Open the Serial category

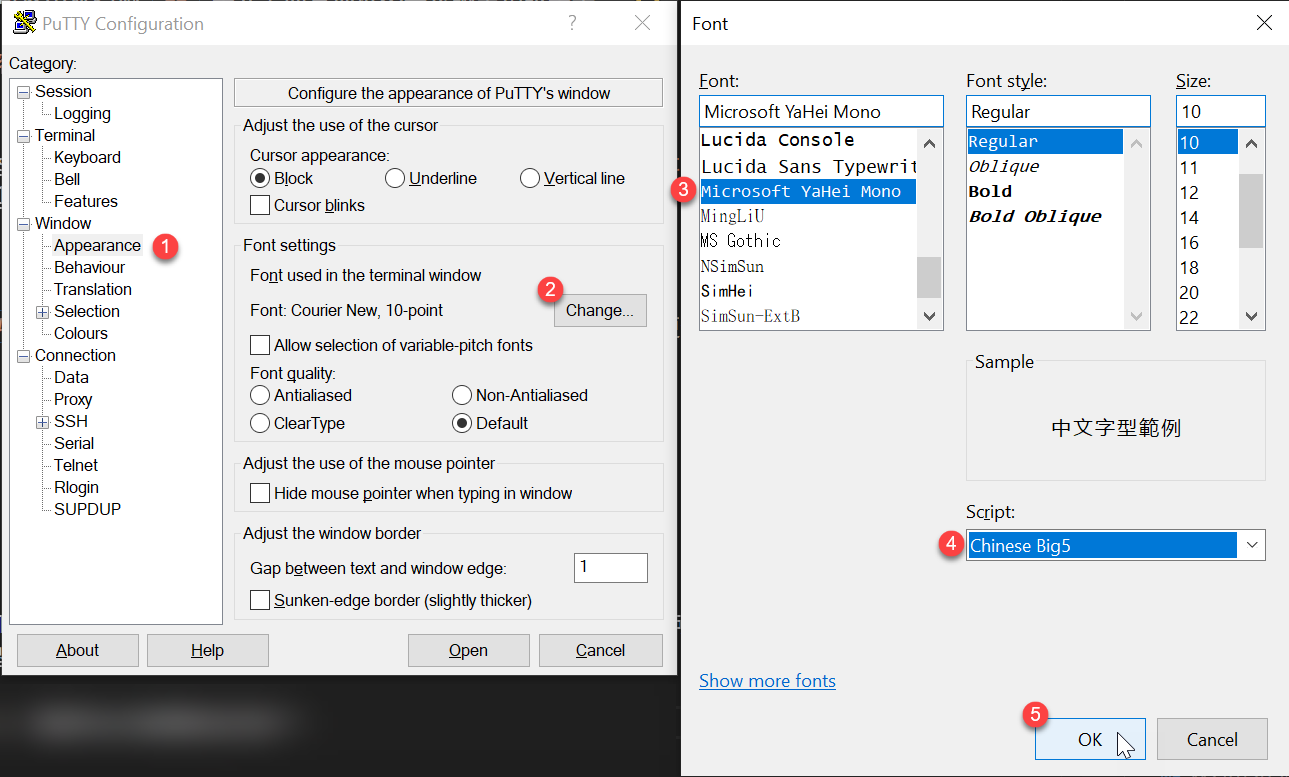[x=74, y=443]
